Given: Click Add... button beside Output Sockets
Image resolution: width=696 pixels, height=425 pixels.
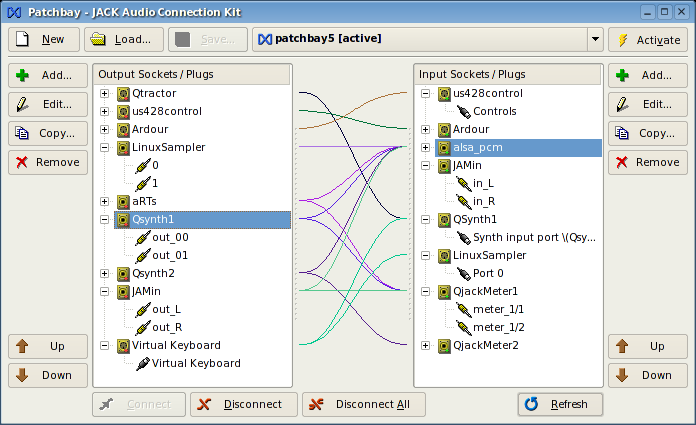Looking at the screenshot, I should [x=48, y=75].
